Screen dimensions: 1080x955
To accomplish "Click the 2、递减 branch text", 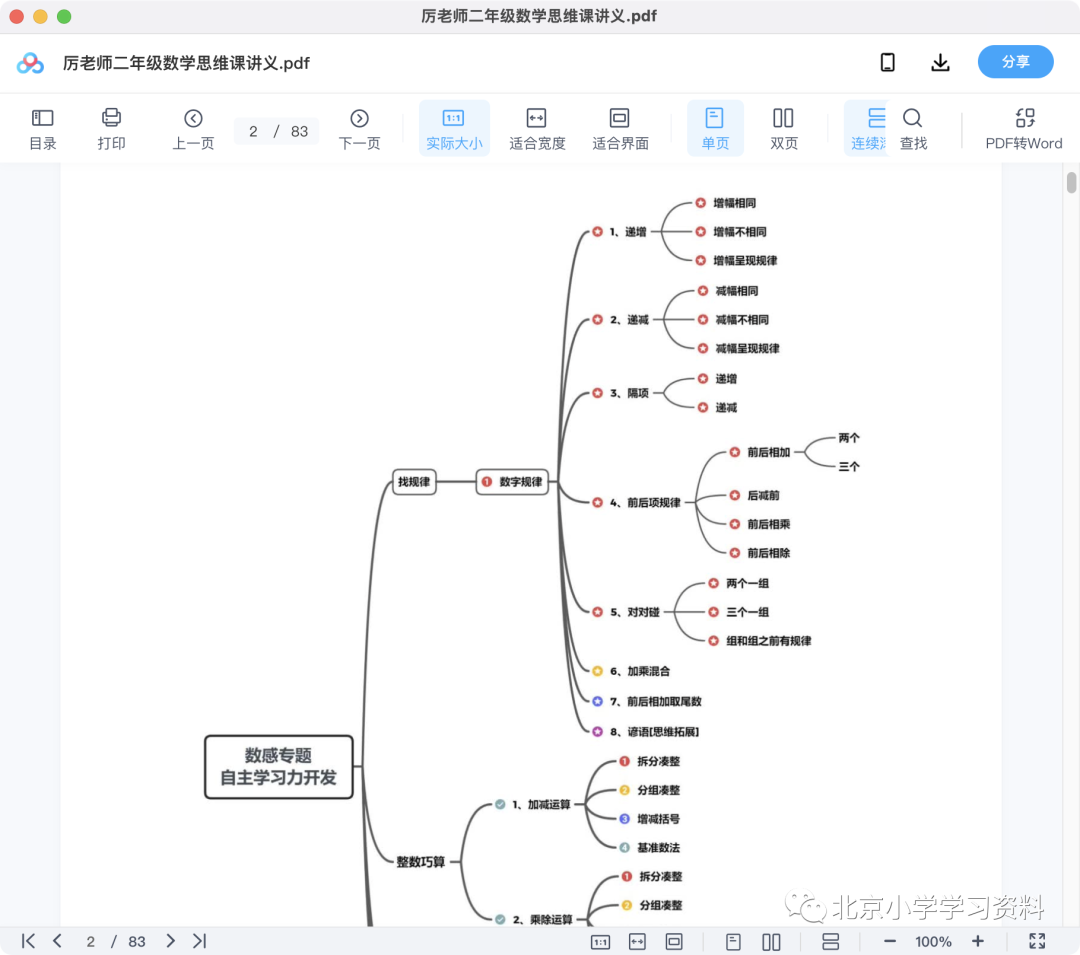I will click(629, 319).
